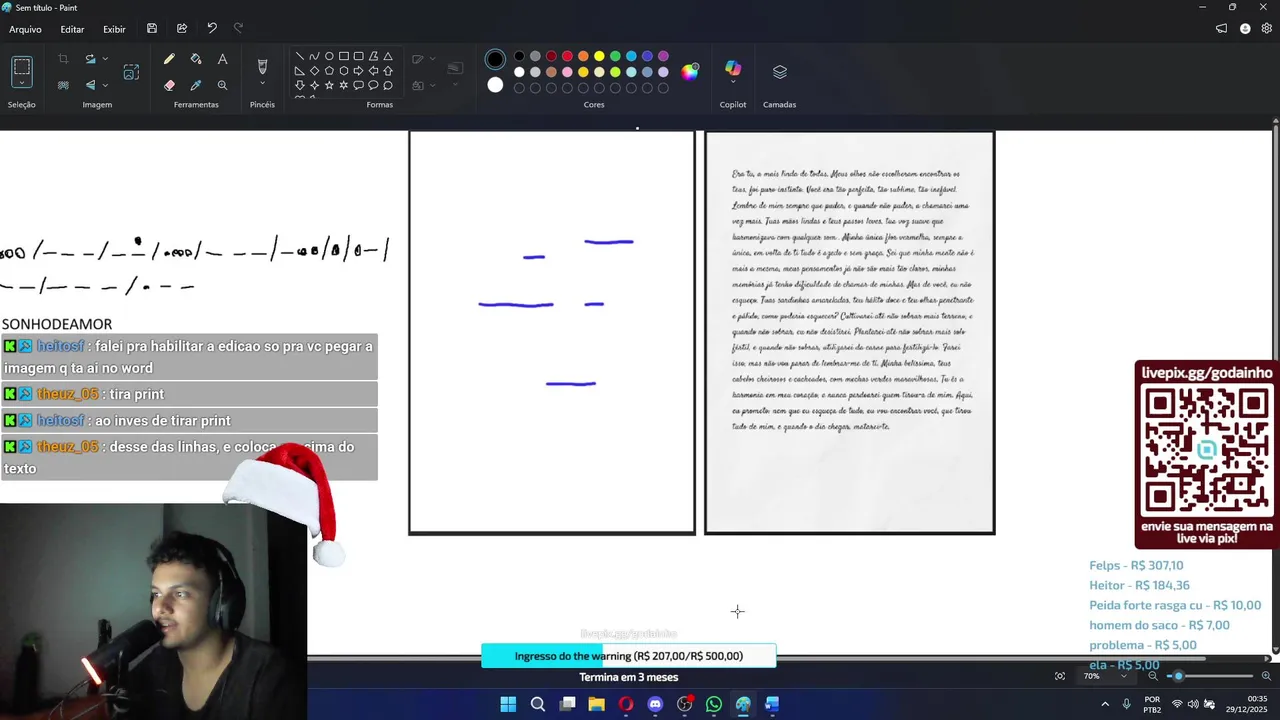1280x720 pixels.
Task: Open Windows taskbar search
Action: click(x=538, y=704)
